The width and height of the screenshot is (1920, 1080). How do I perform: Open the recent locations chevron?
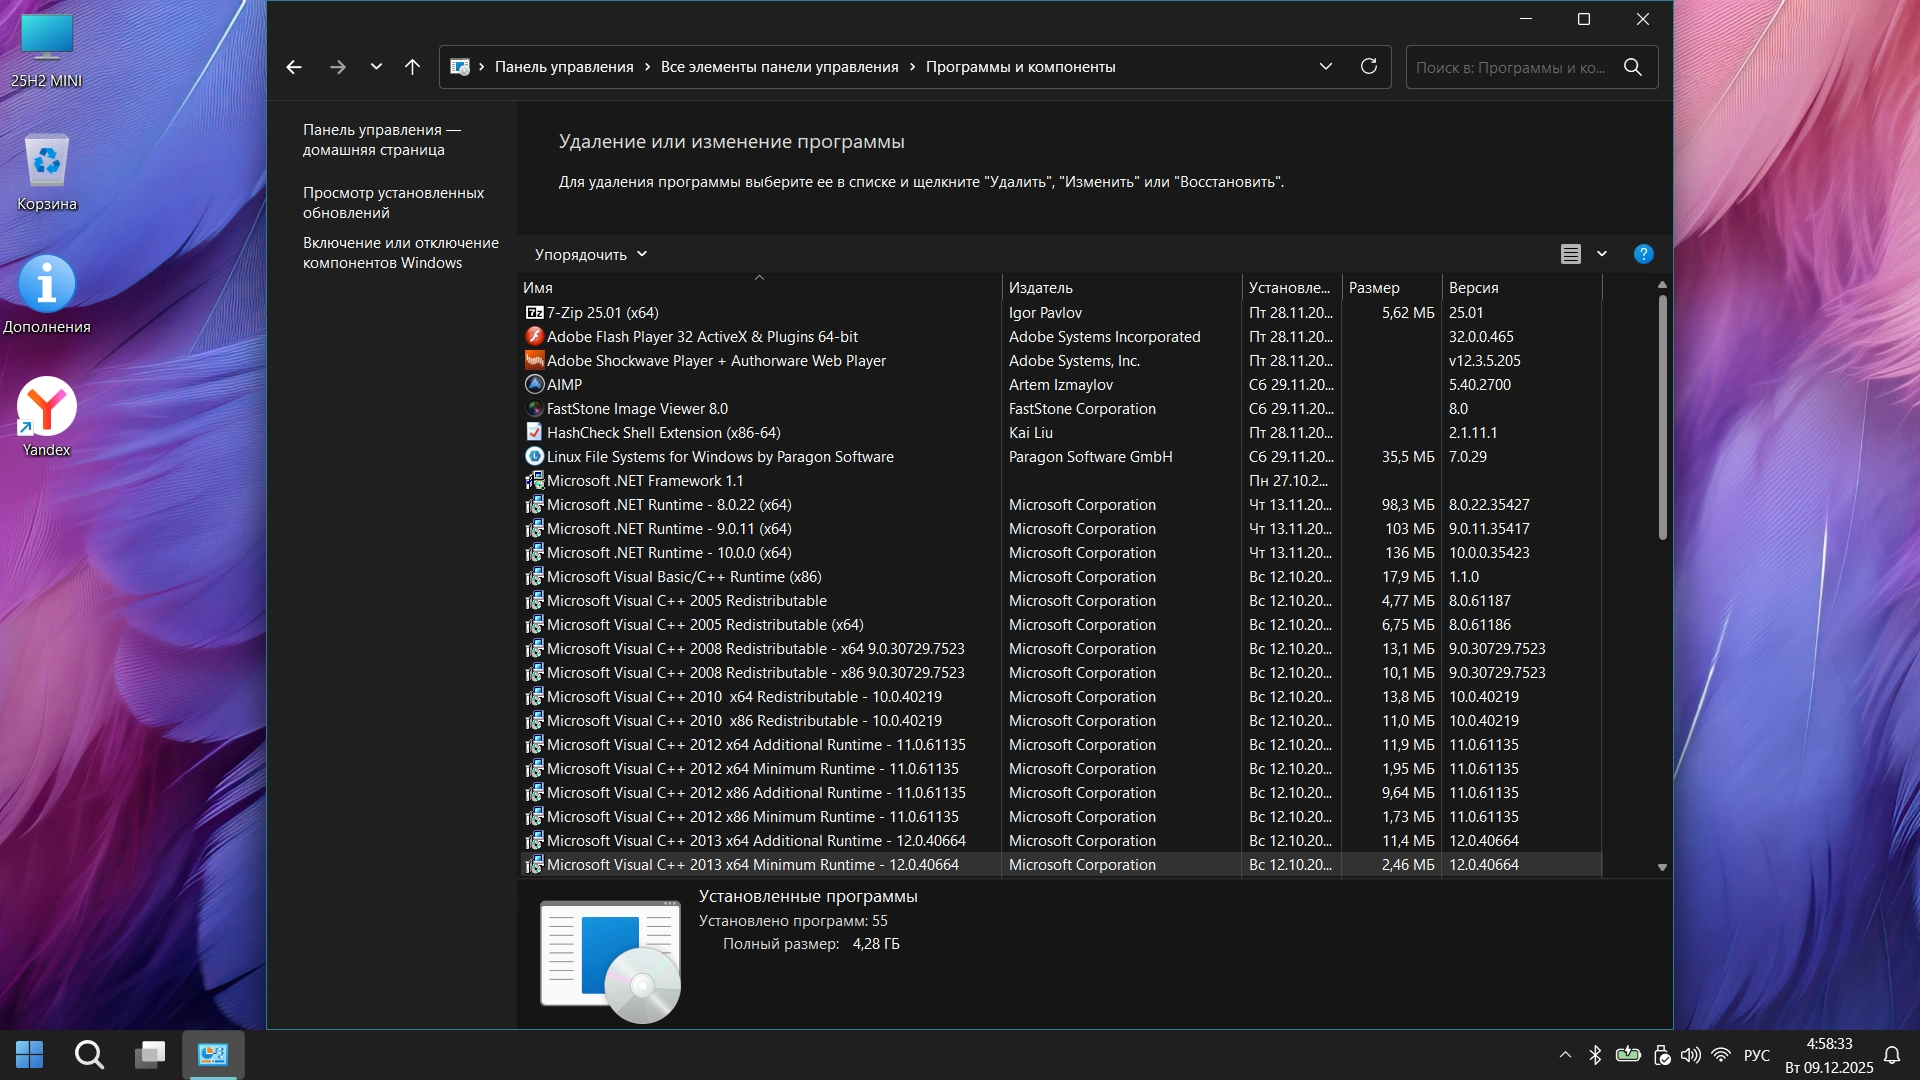(376, 67)
